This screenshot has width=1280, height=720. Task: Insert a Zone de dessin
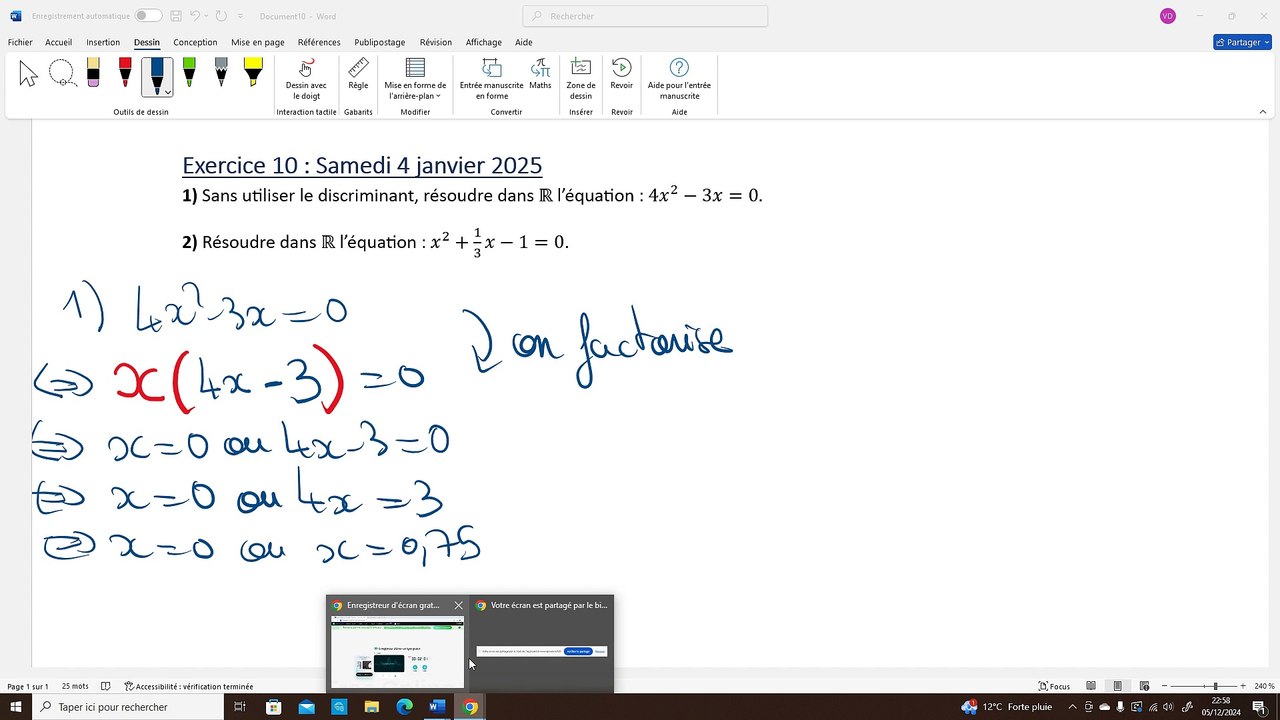[x=581, y=79]
